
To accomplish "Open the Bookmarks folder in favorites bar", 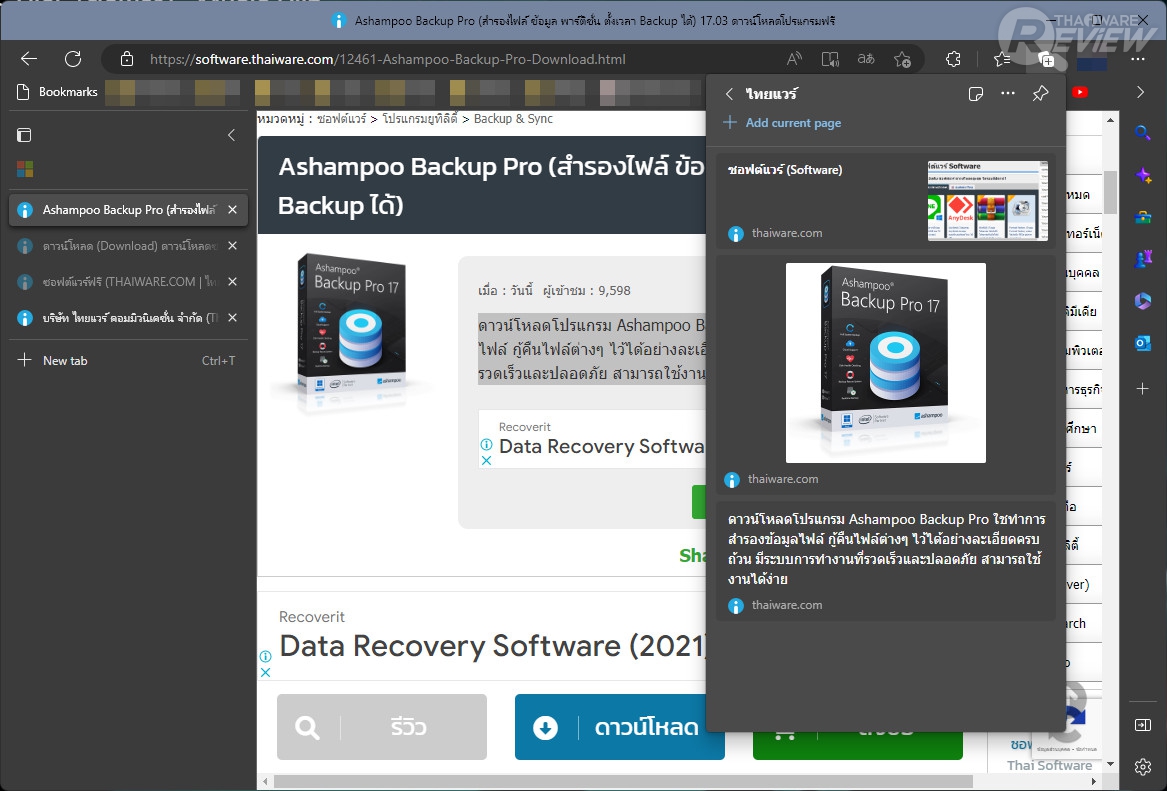I will (57, 92).
